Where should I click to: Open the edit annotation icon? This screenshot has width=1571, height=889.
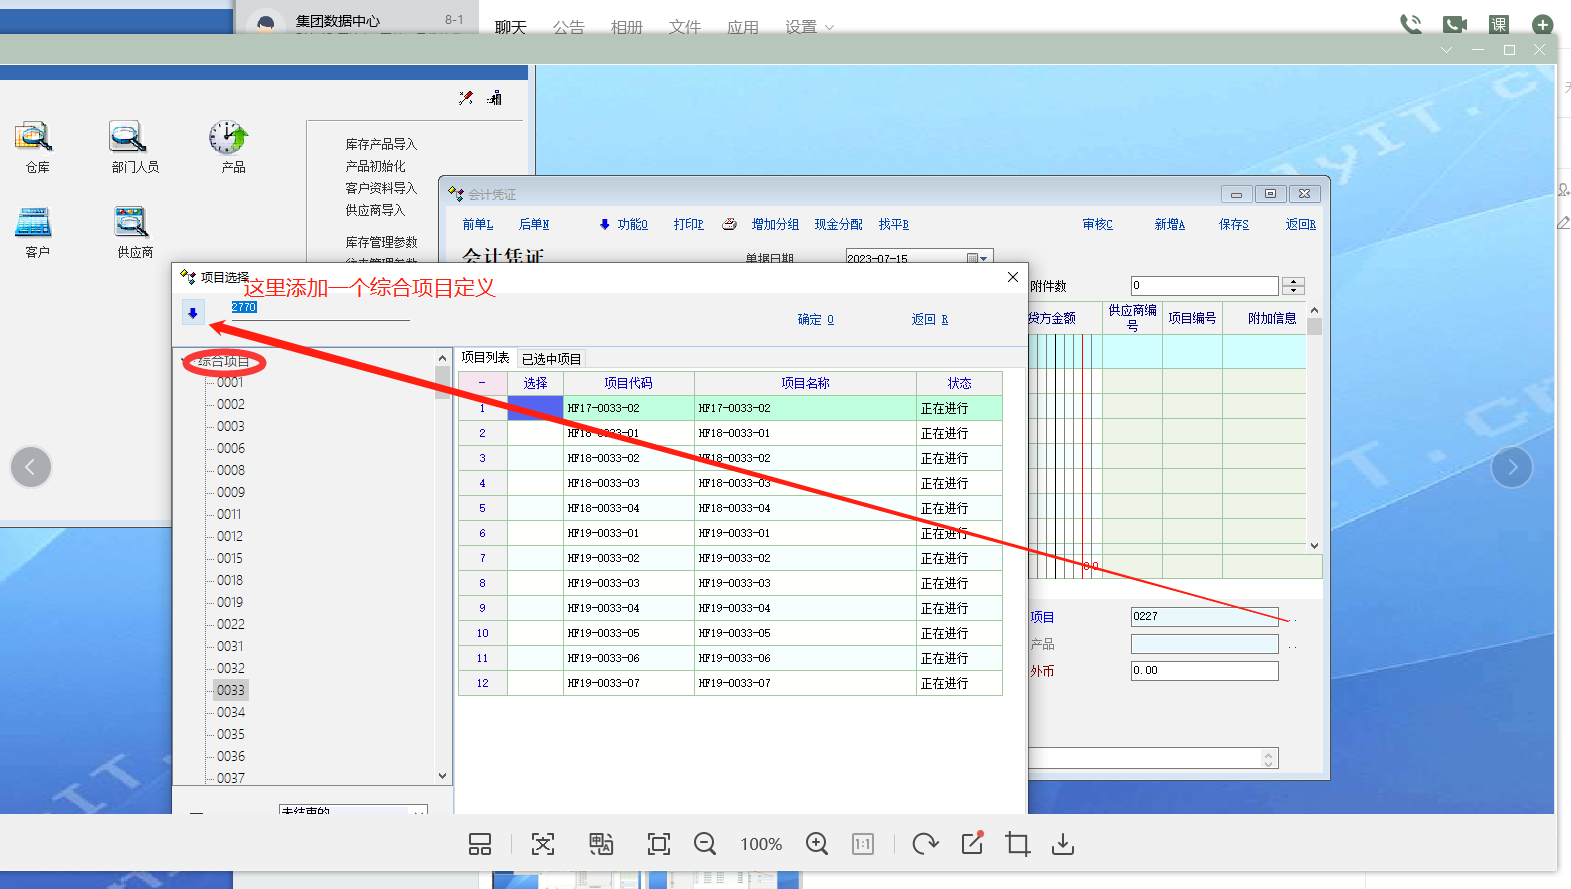coord(972,844)
